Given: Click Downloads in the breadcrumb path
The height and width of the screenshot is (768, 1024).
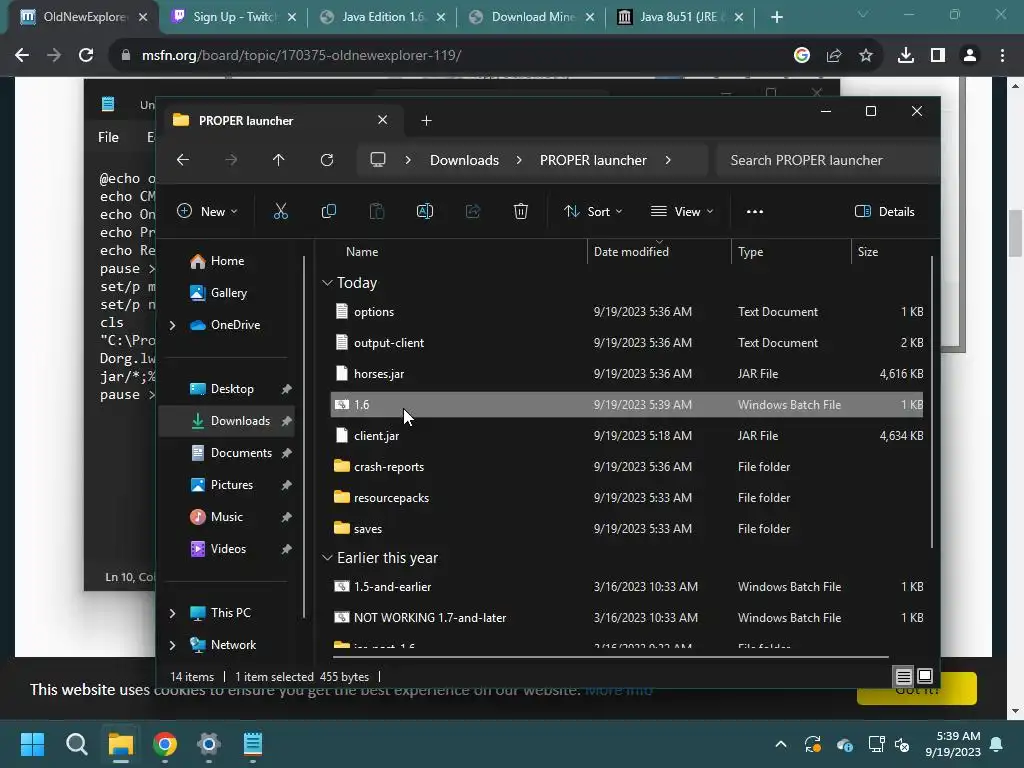Looking at the screenshot, I should [x=464, y=160].
